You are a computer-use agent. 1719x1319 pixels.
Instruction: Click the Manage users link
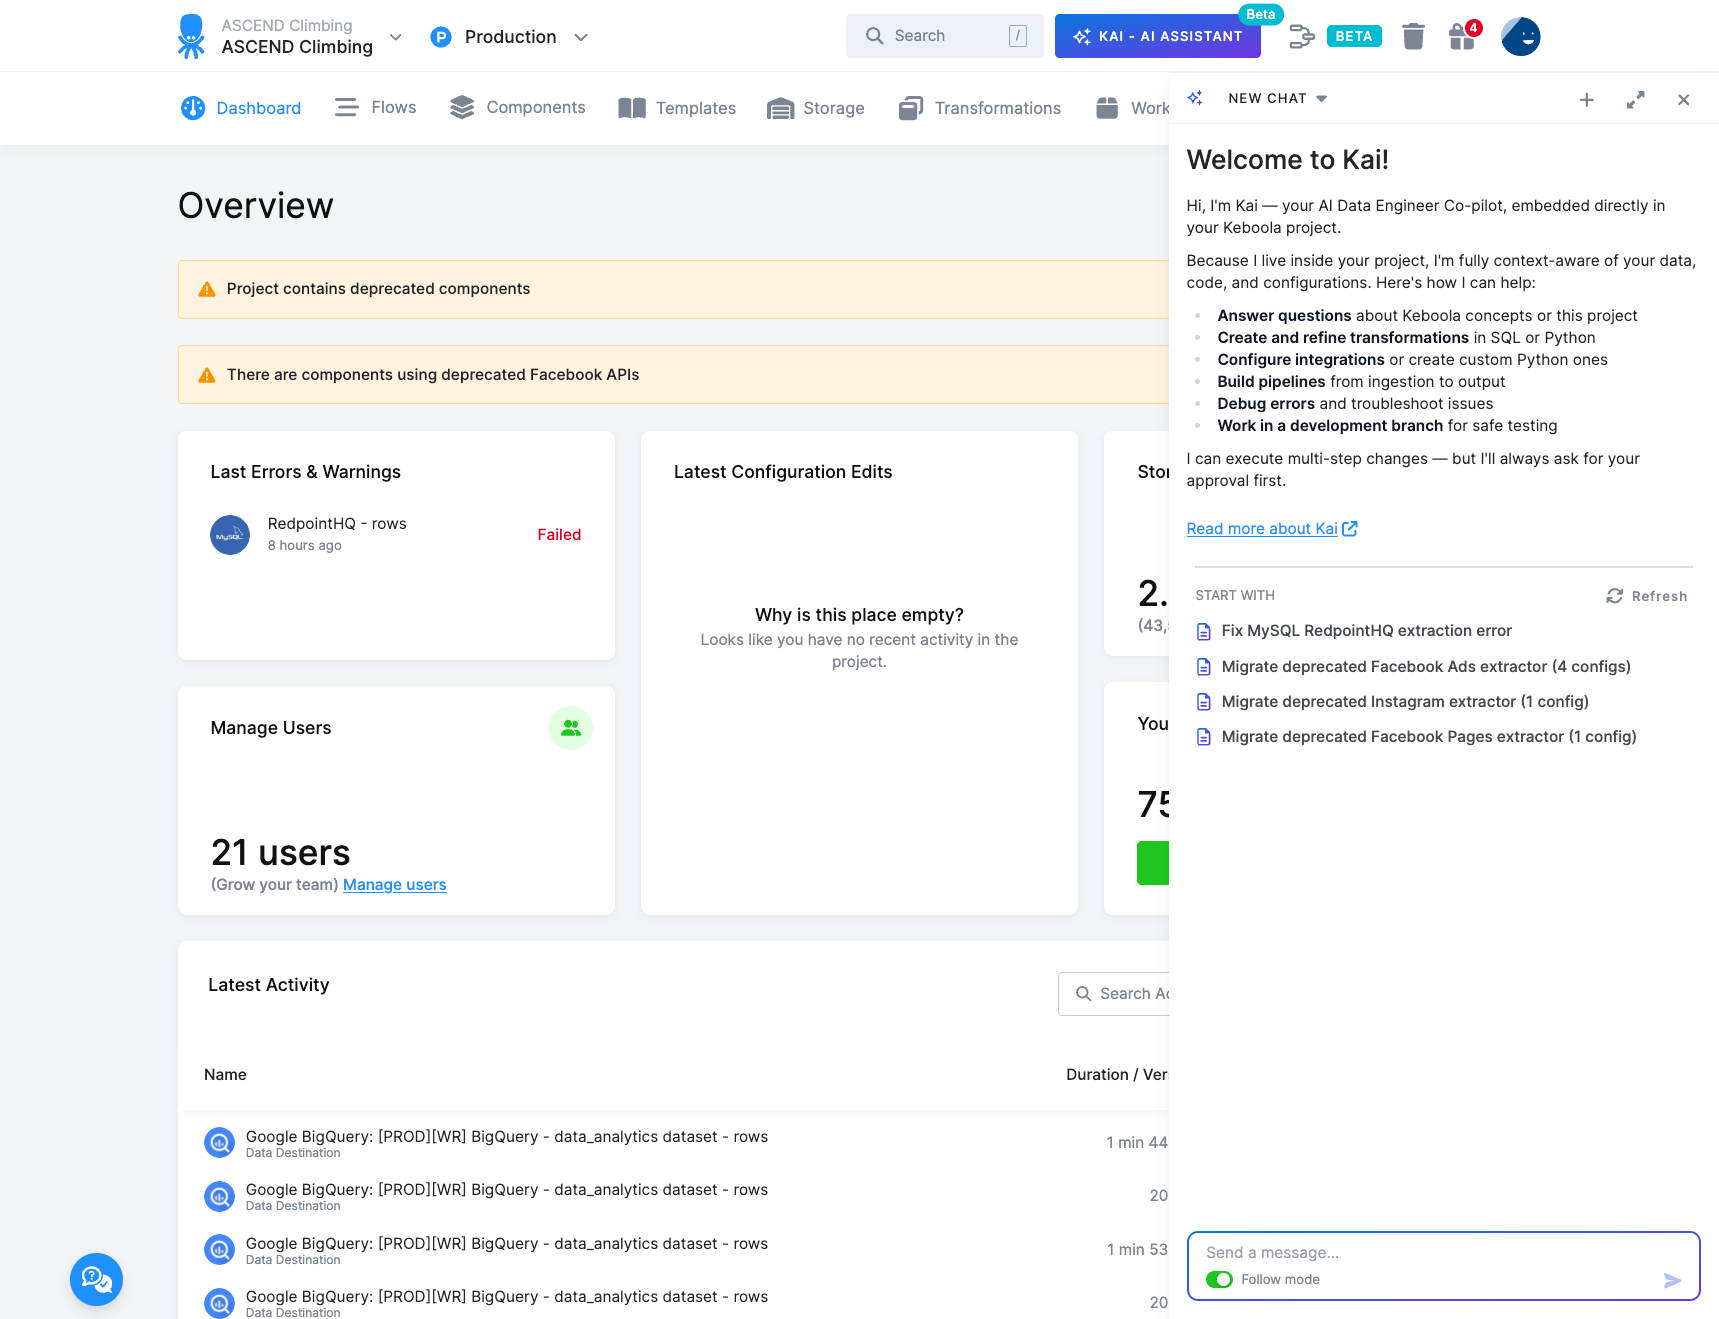[x=394, y=885]
